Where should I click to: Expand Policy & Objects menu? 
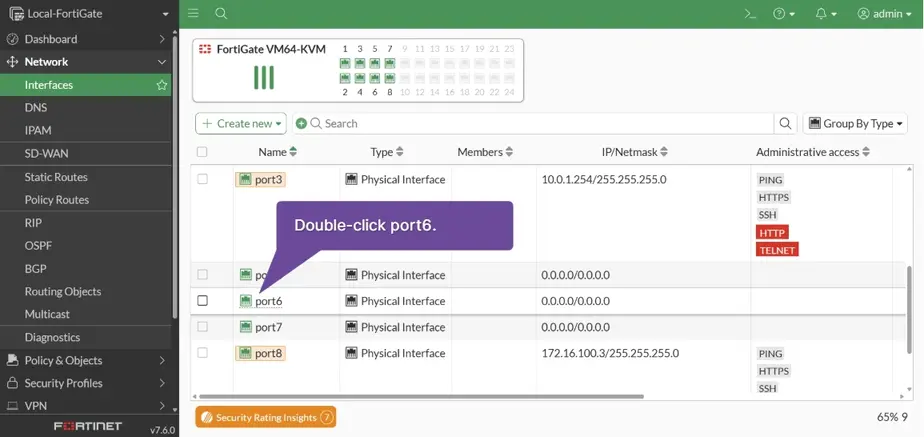(x=85, y=360)
